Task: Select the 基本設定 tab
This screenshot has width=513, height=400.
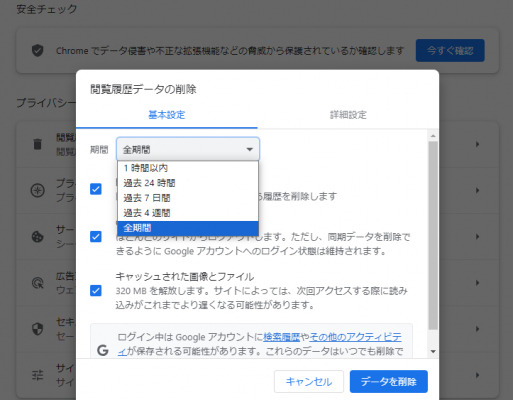Action: click(167, 115)
